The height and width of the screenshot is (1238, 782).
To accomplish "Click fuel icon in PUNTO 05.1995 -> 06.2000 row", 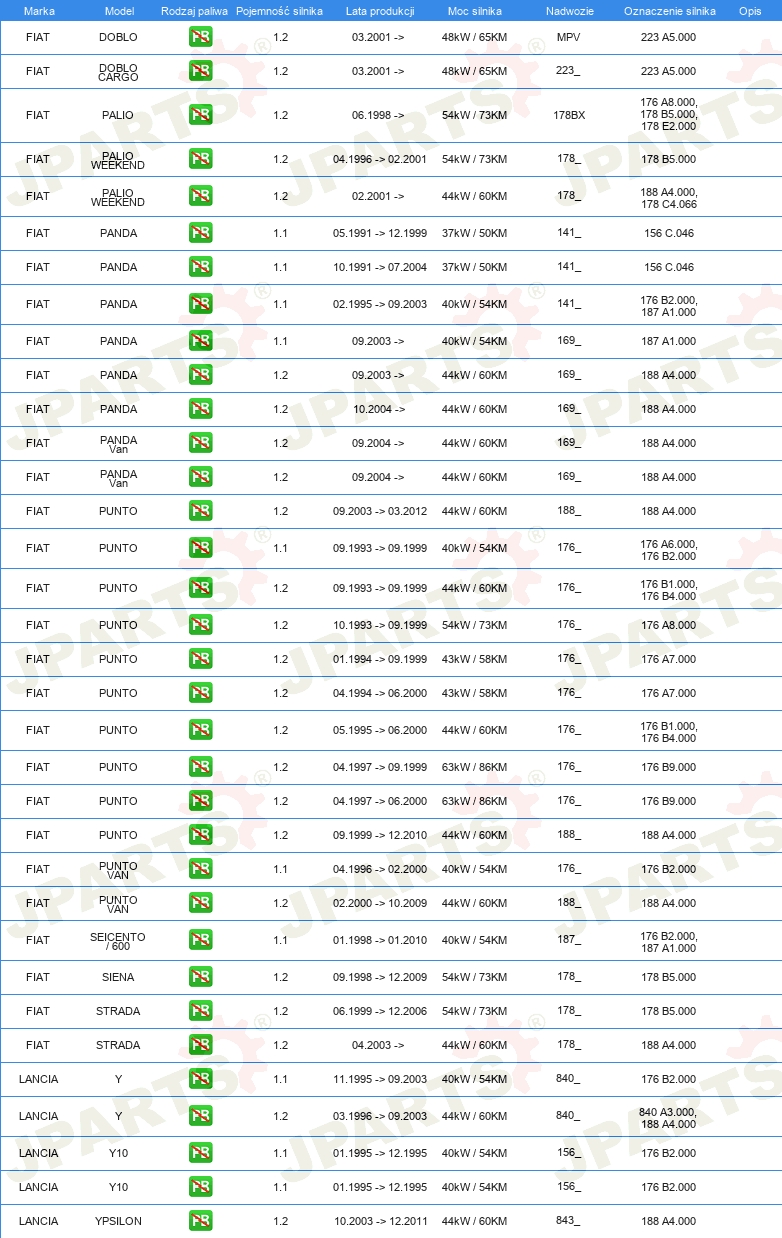I will tap(200, 730).
